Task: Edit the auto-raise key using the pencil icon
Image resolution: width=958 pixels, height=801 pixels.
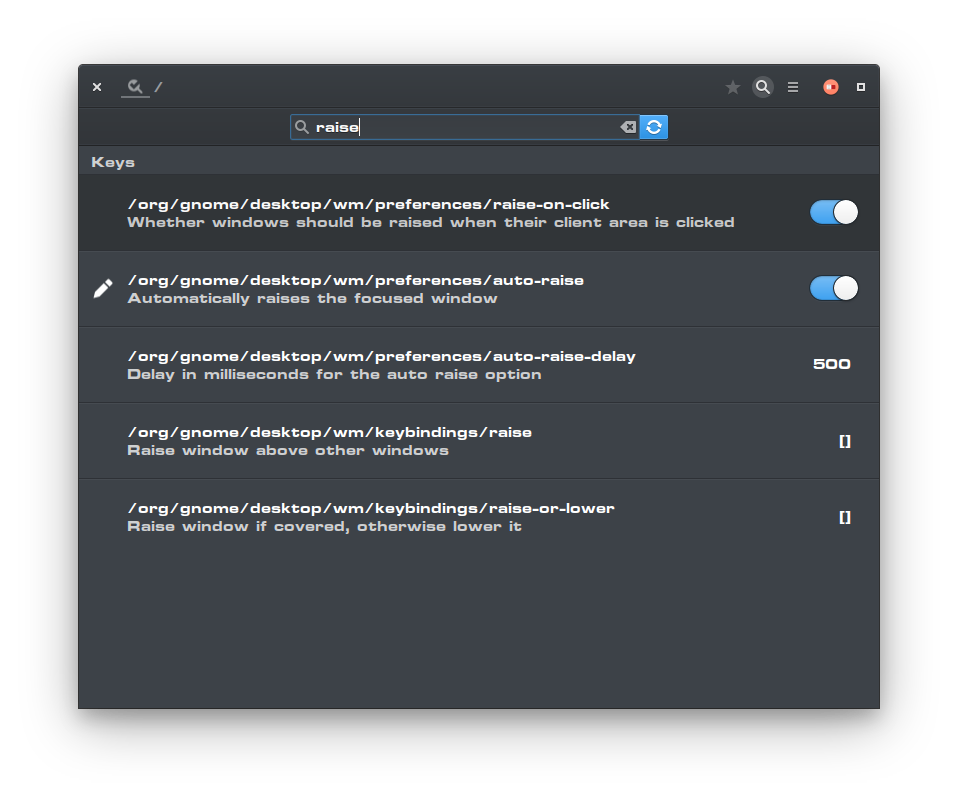Action: tap(102, 288)
